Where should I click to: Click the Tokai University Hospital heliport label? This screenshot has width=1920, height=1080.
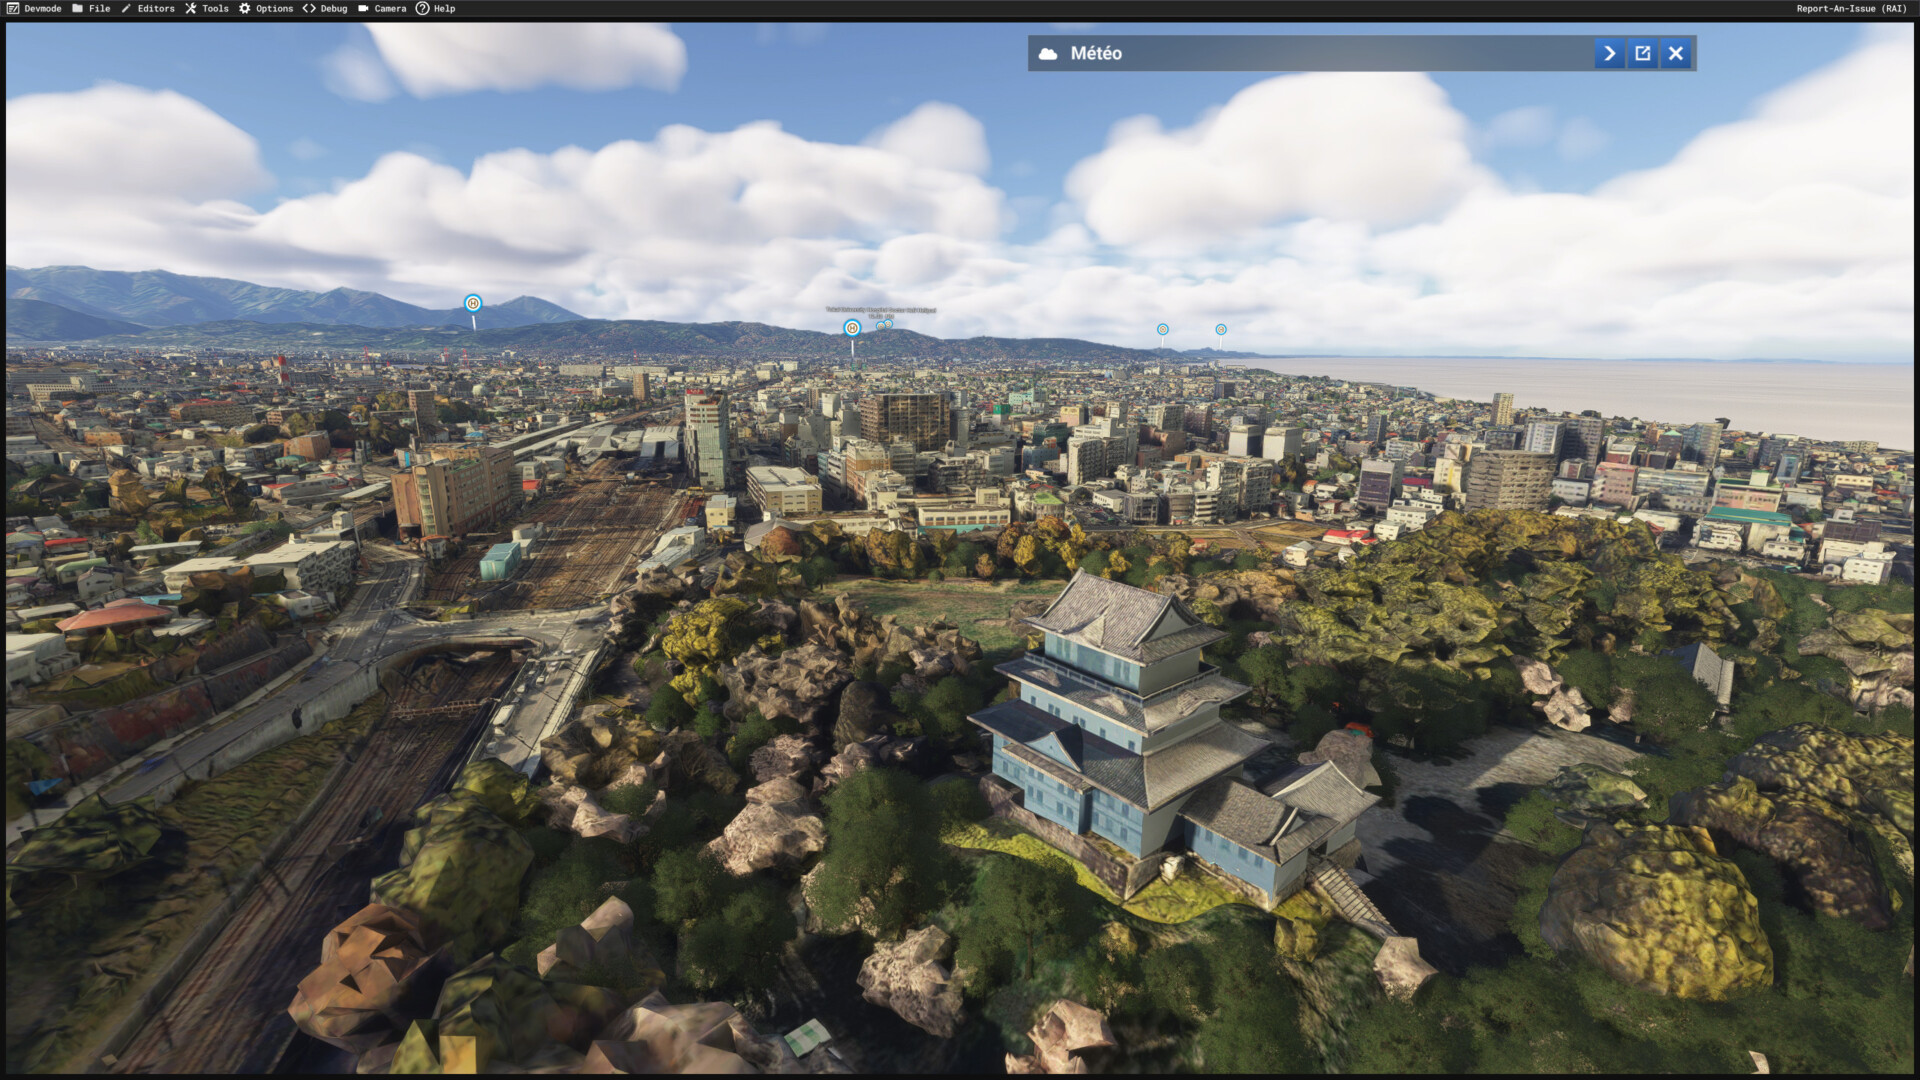[x=881, y=310]
